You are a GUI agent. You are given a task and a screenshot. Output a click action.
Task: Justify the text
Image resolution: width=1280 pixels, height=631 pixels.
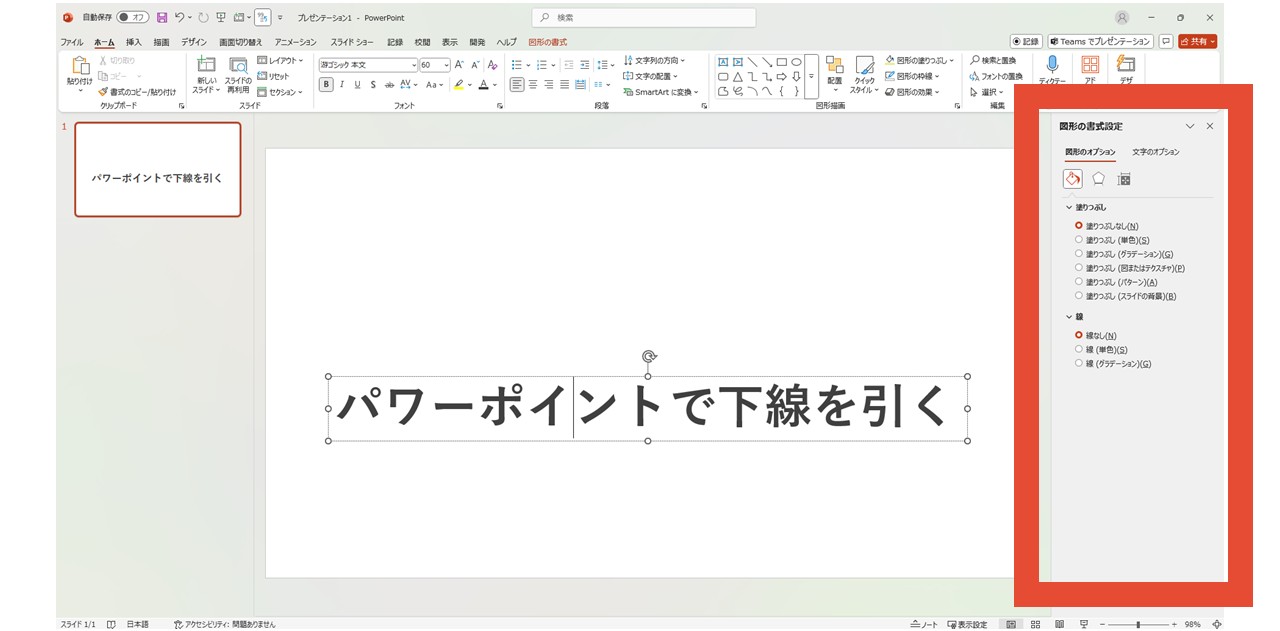[x=565, y=85]
